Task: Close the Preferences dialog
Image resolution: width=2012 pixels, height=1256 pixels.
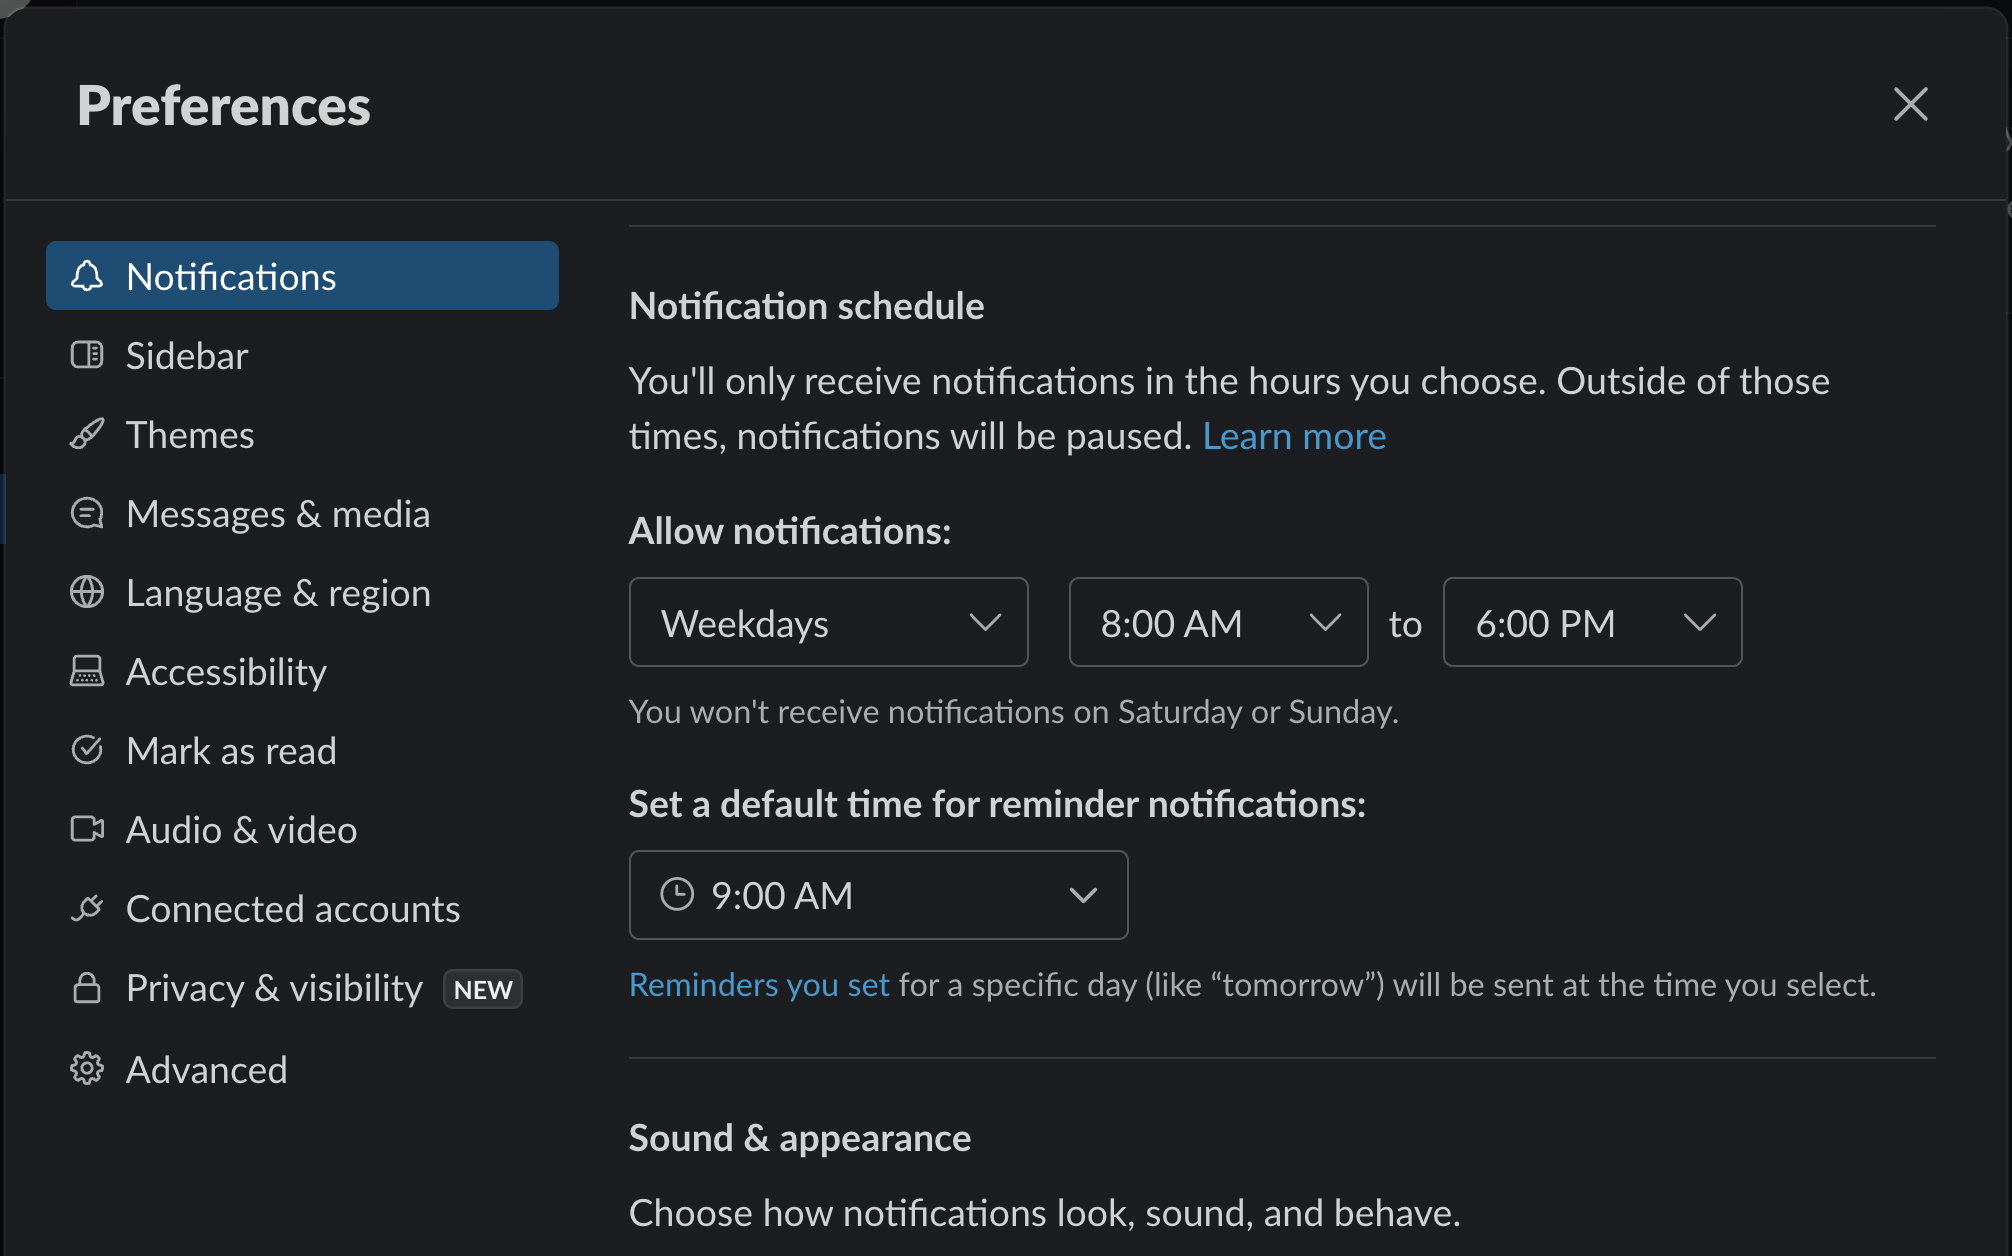Action: pos(1910,104)
